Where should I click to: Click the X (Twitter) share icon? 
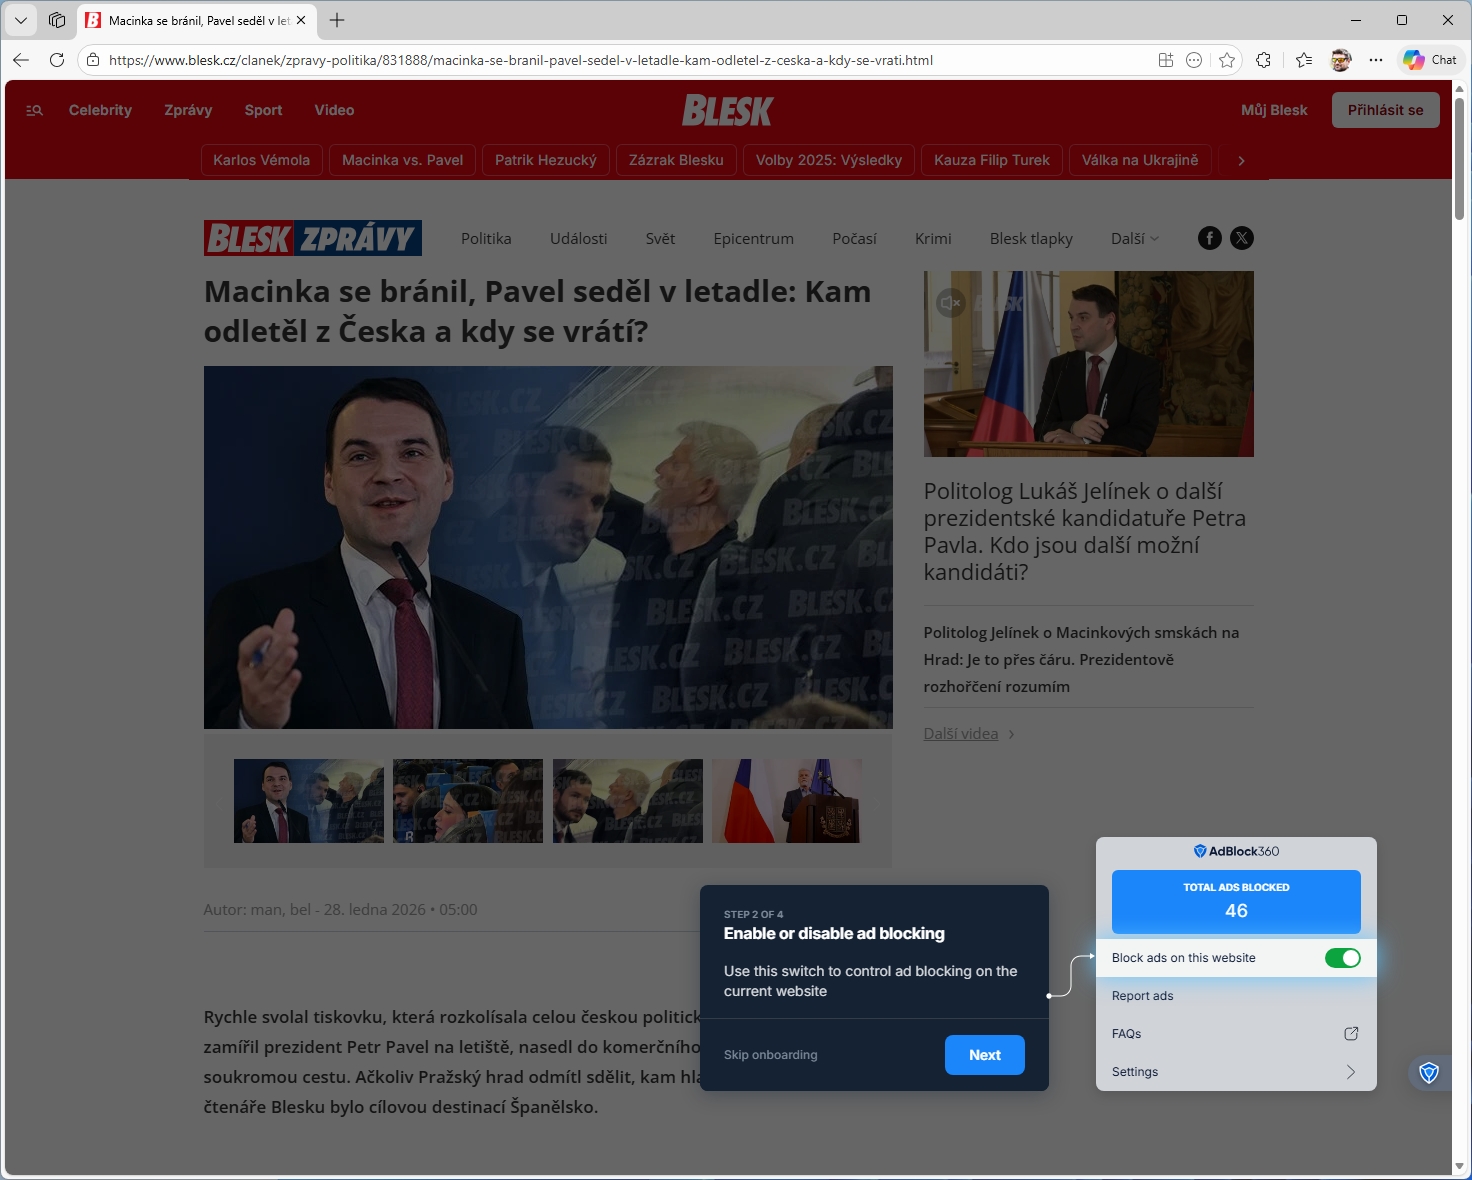coord(1241,238)
